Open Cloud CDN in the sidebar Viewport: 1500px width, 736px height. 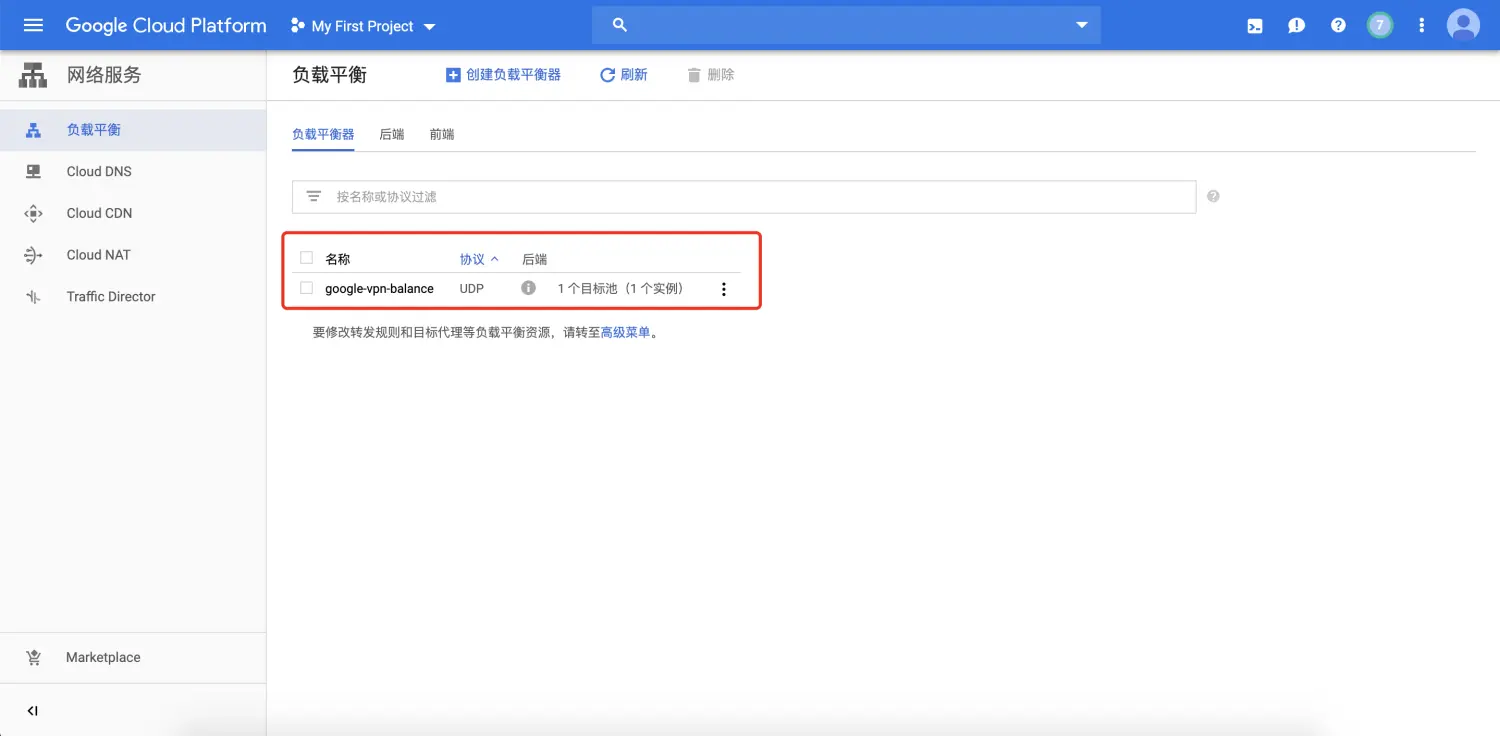click(x=133, y=213)
